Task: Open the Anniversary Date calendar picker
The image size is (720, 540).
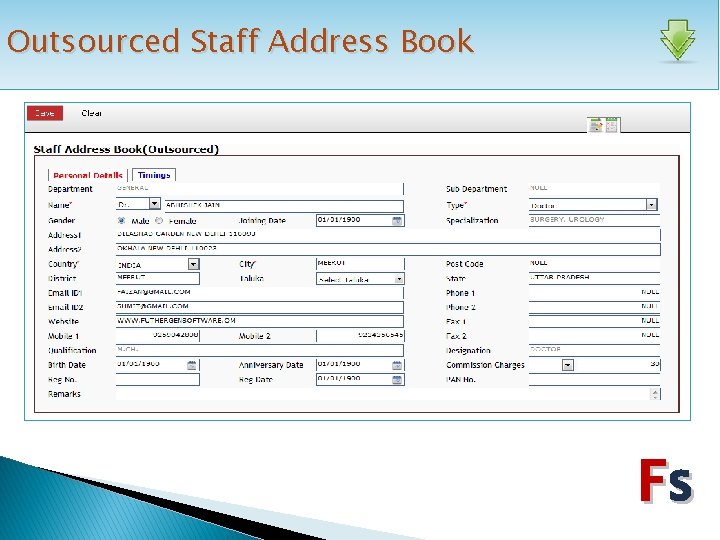Action: pyautogui.click(x=397, y=365)
